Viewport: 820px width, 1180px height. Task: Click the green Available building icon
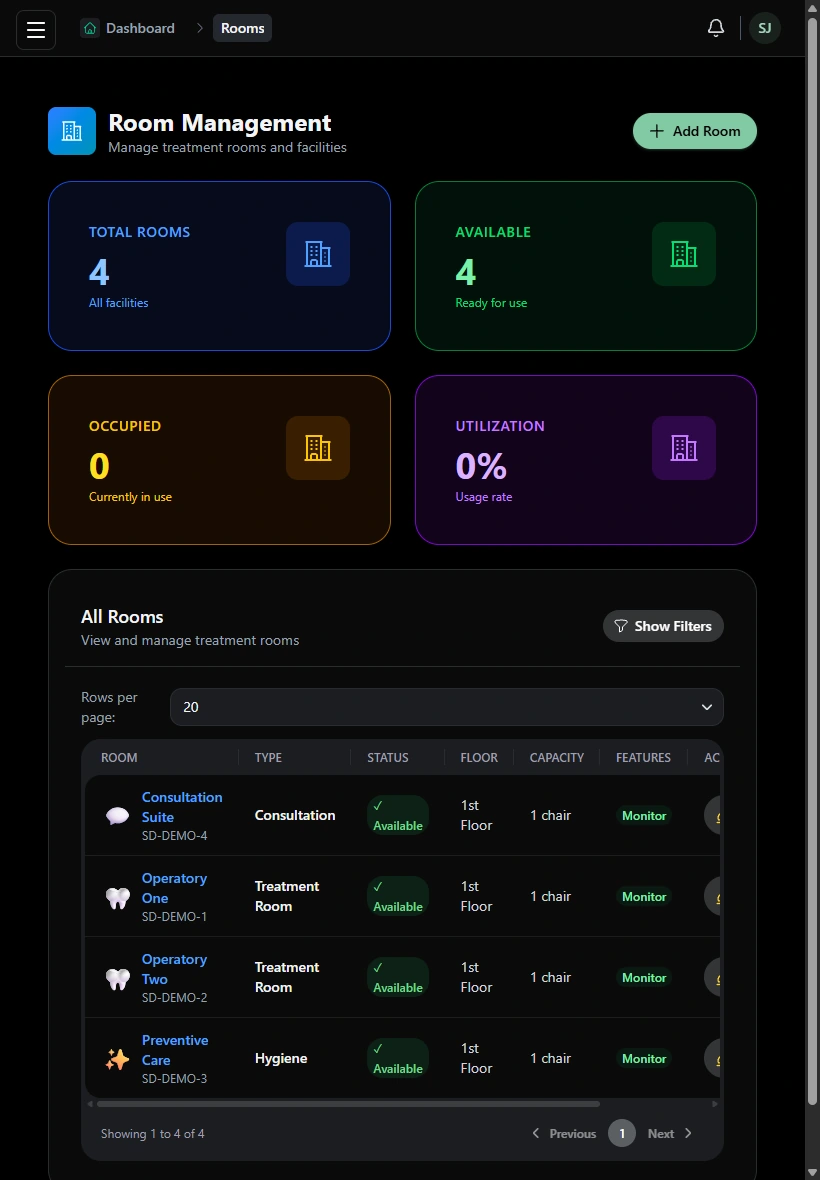pyautogui.click(x=683, y=254)
